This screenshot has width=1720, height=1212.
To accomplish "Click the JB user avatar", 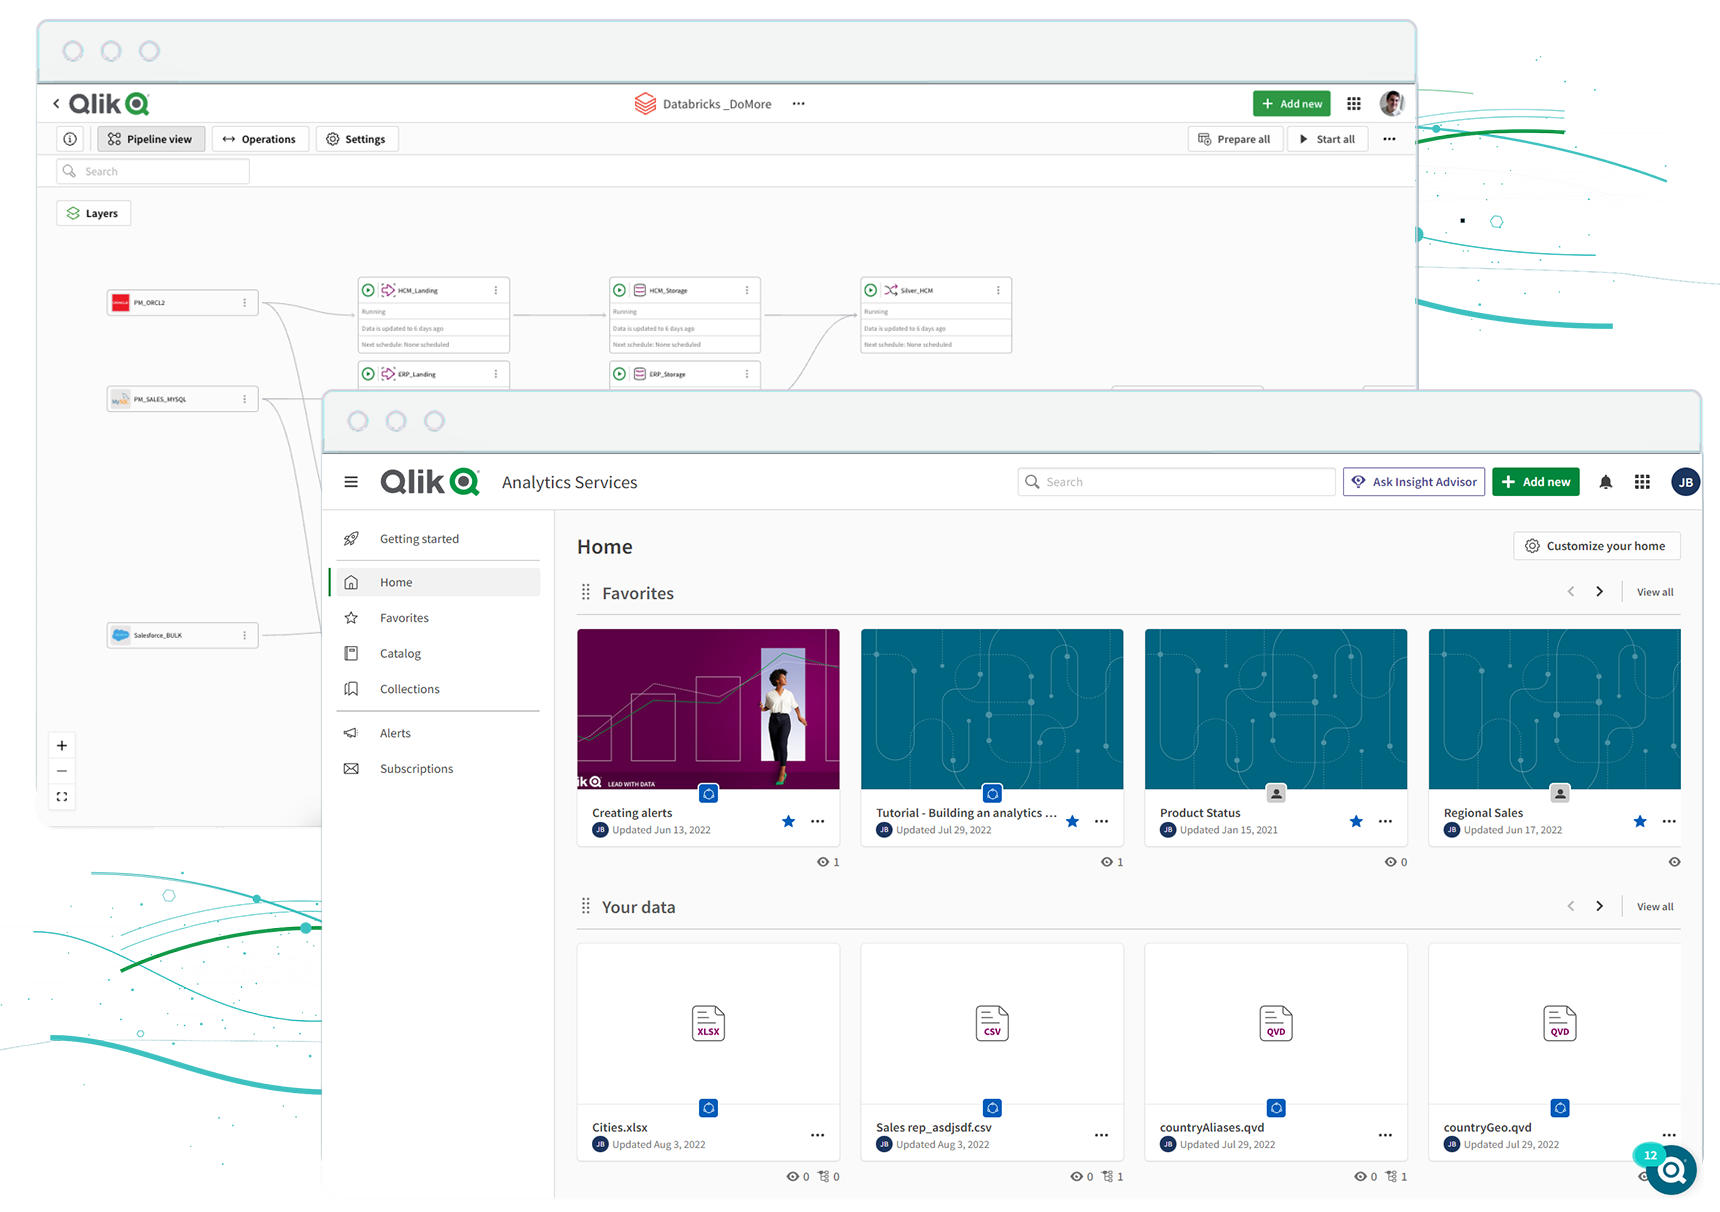I will click(1685, 482).
